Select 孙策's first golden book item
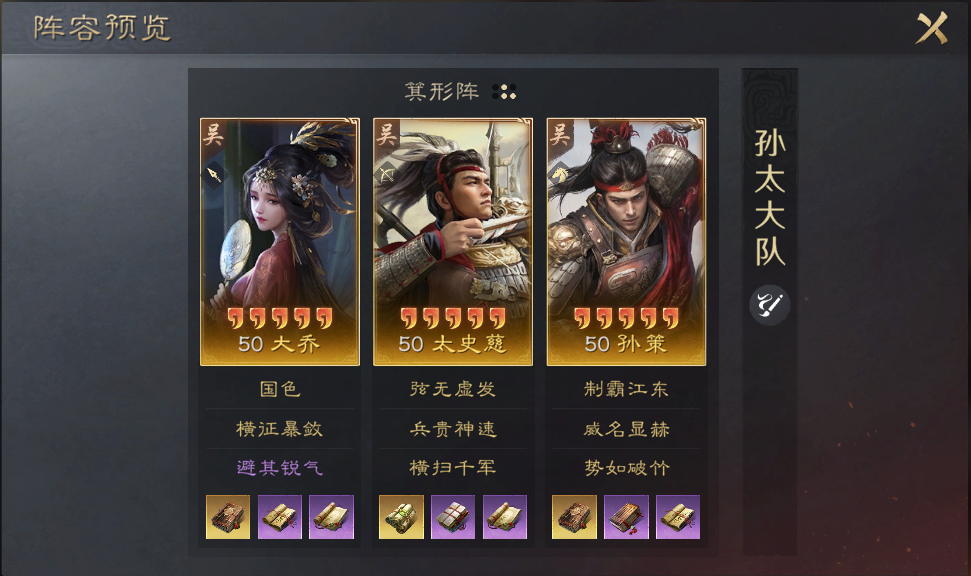Viewport: 971px width, 576px height. coord(575,517)
